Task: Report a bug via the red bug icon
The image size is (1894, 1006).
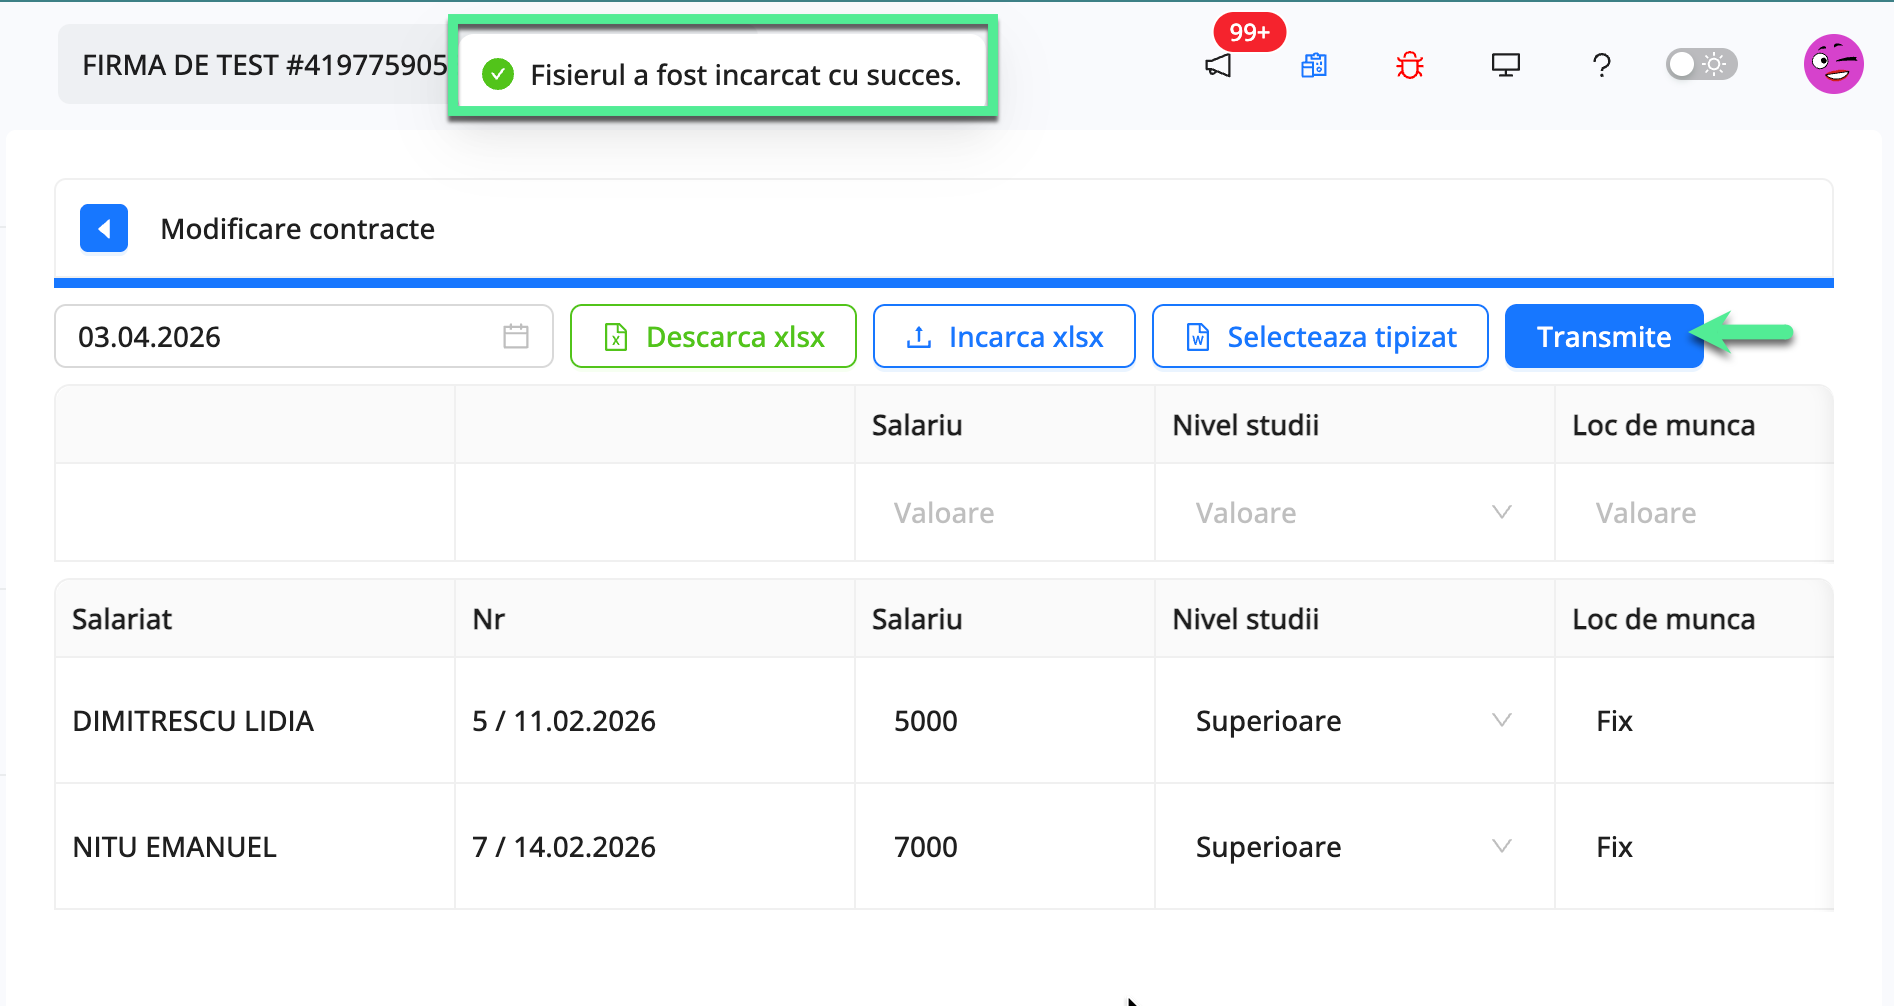Action: (x=1409, y=64)
